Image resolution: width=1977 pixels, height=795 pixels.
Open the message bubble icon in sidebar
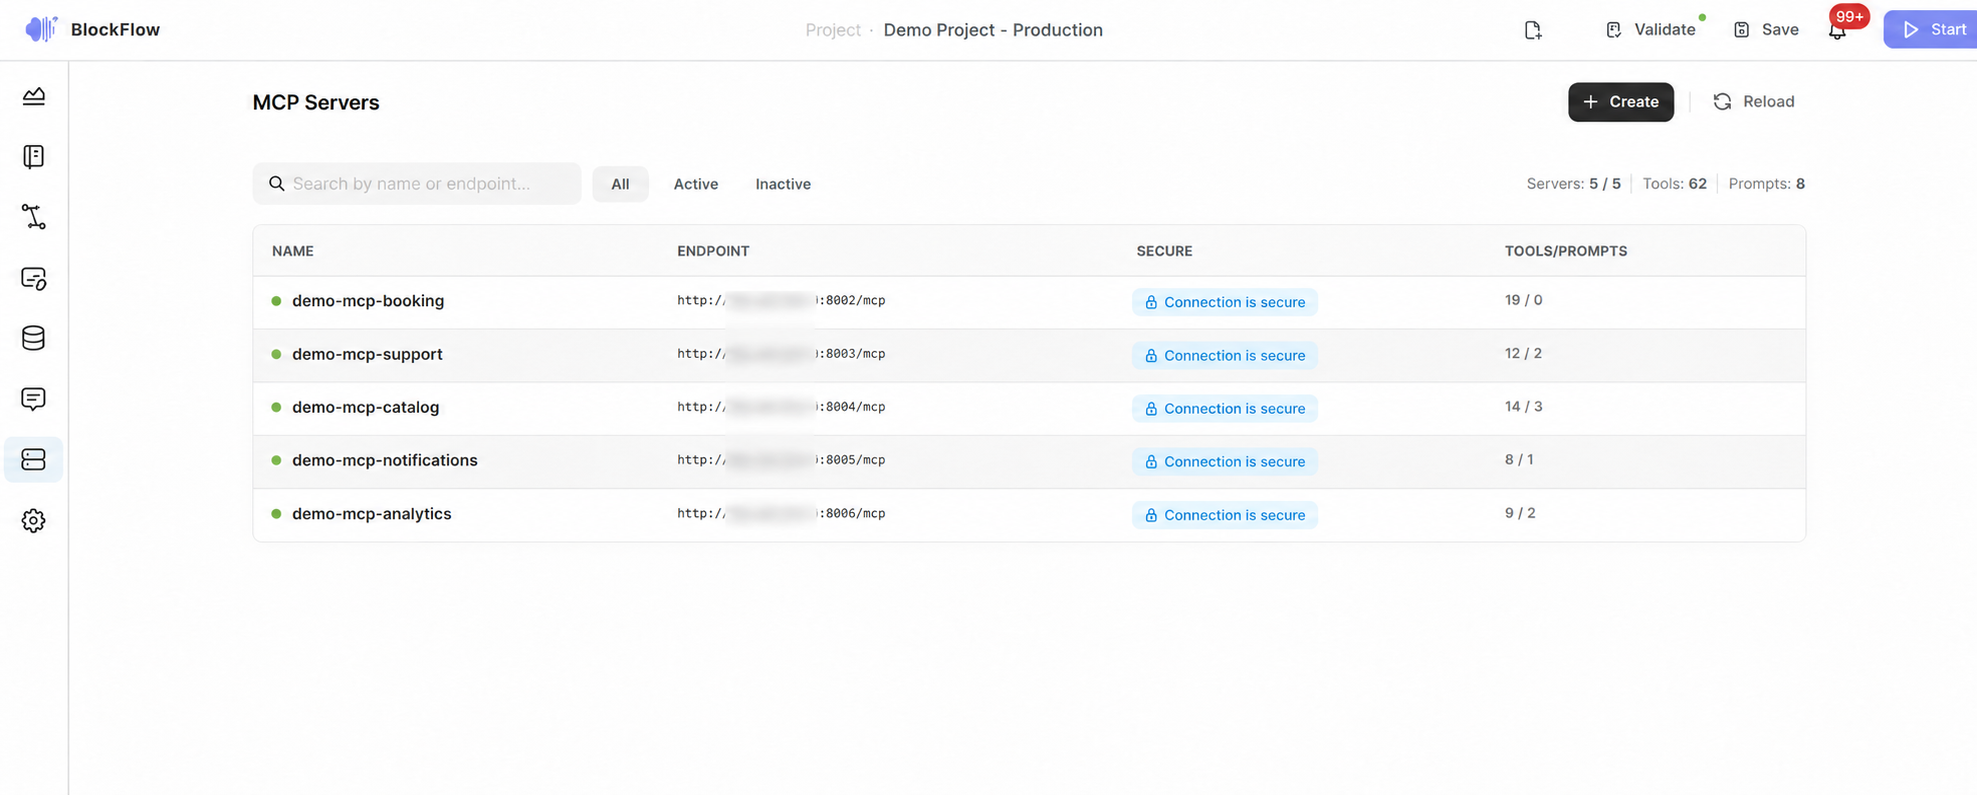coord(34,399)
